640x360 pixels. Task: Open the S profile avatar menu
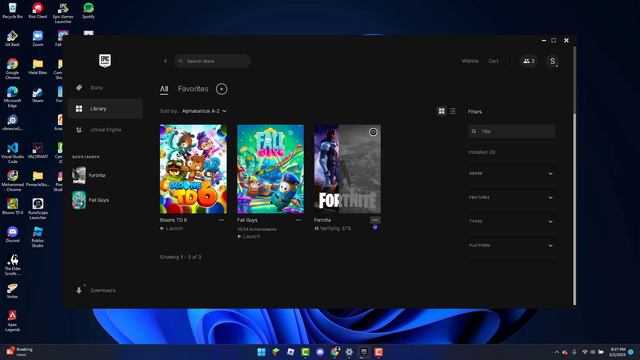[552, 61]
